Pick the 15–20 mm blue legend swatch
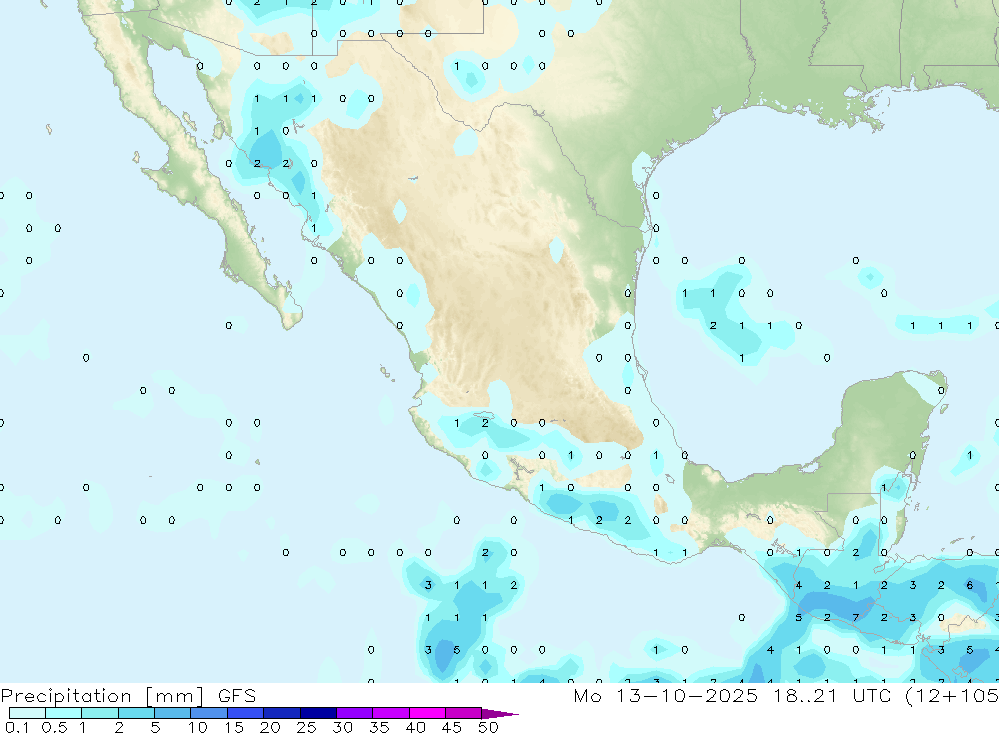1000x733 pixels. tap(246, 713)
